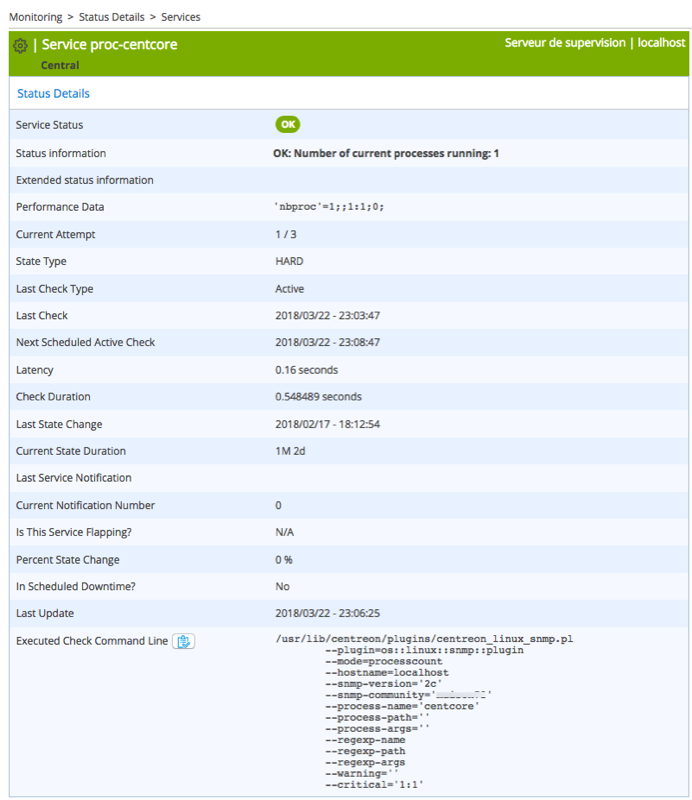Click the Next Scheduled Active Check timestamp

[x=327, y=342]
